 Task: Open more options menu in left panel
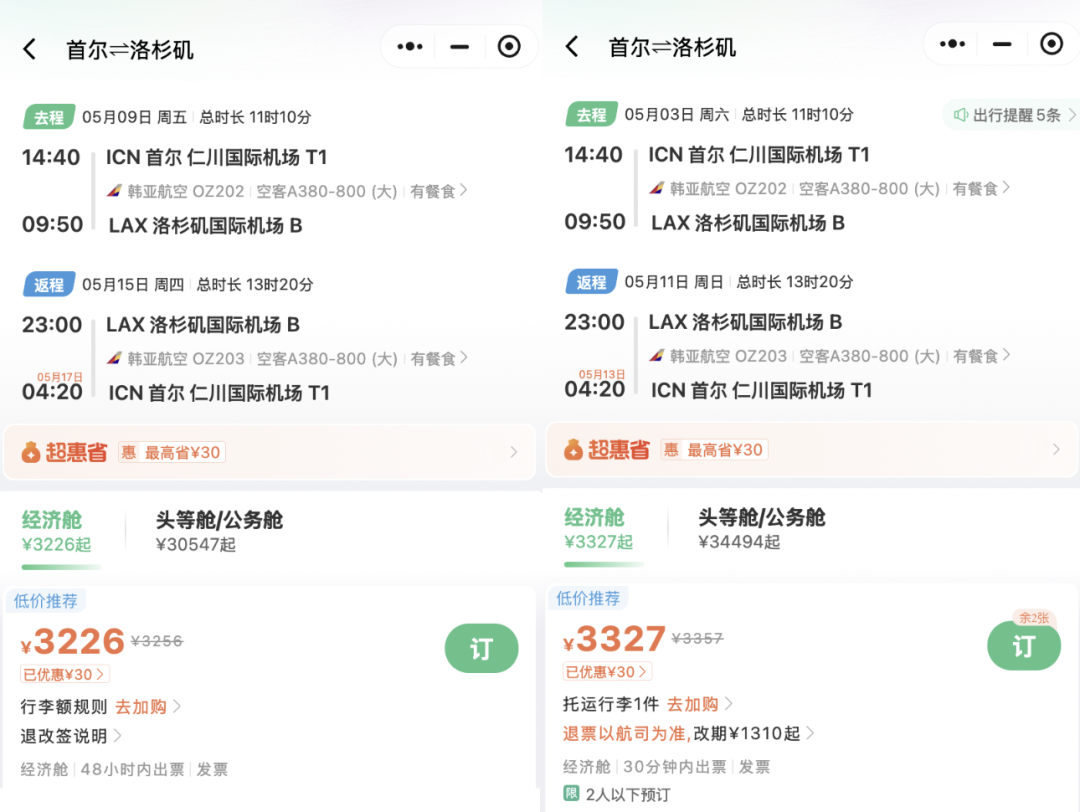[410, 47]
